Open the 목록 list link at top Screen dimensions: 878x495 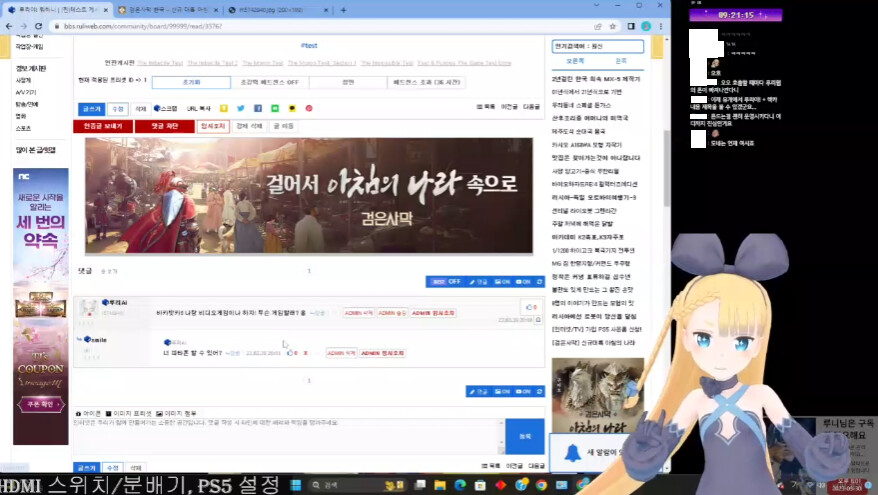coord(485,106)
